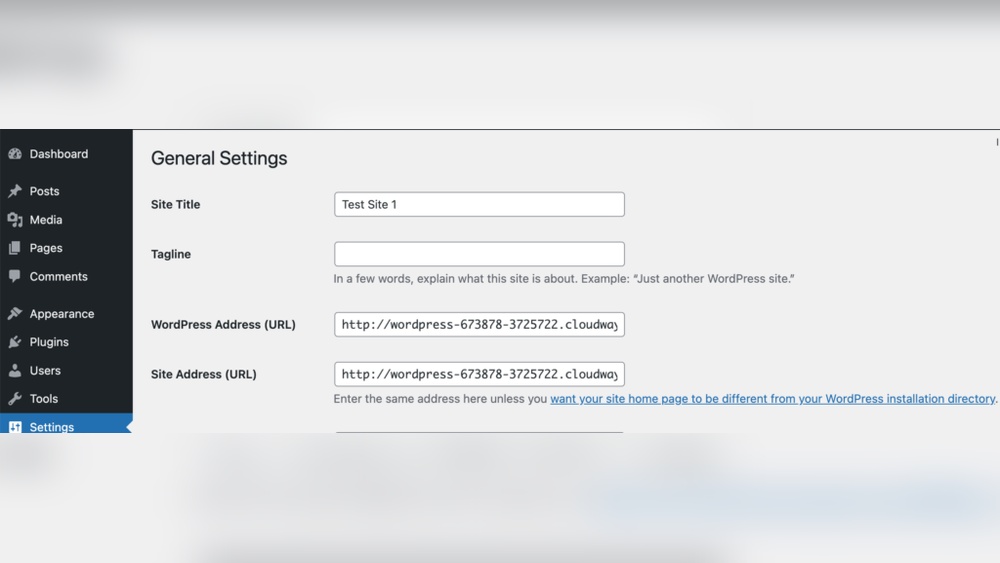Click the Comments speech bubble icon
Image resolution: width=1000 pixels, height=563 pixels.
pos(15,276)
